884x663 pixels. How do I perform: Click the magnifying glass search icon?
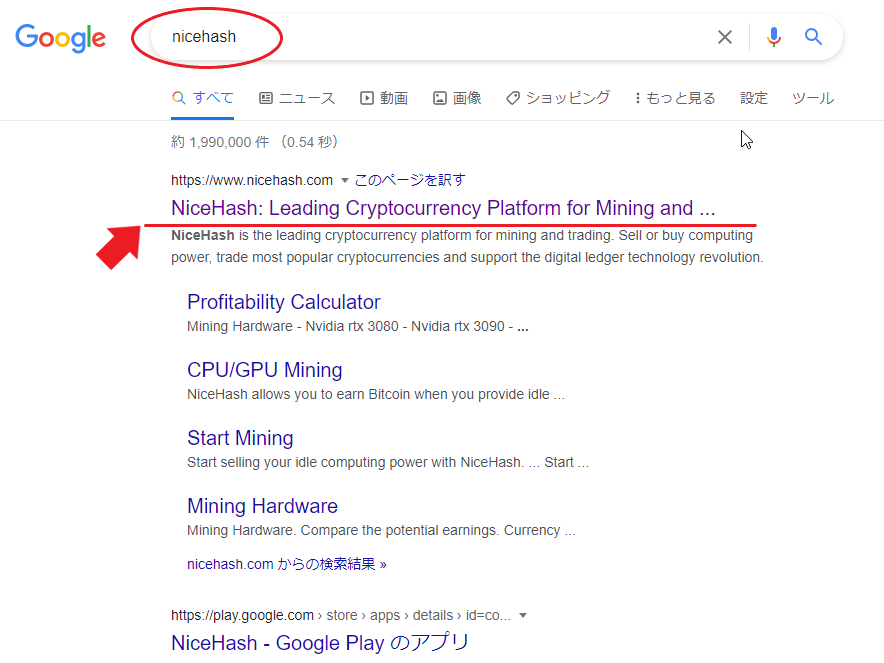[x=813, y=36]
